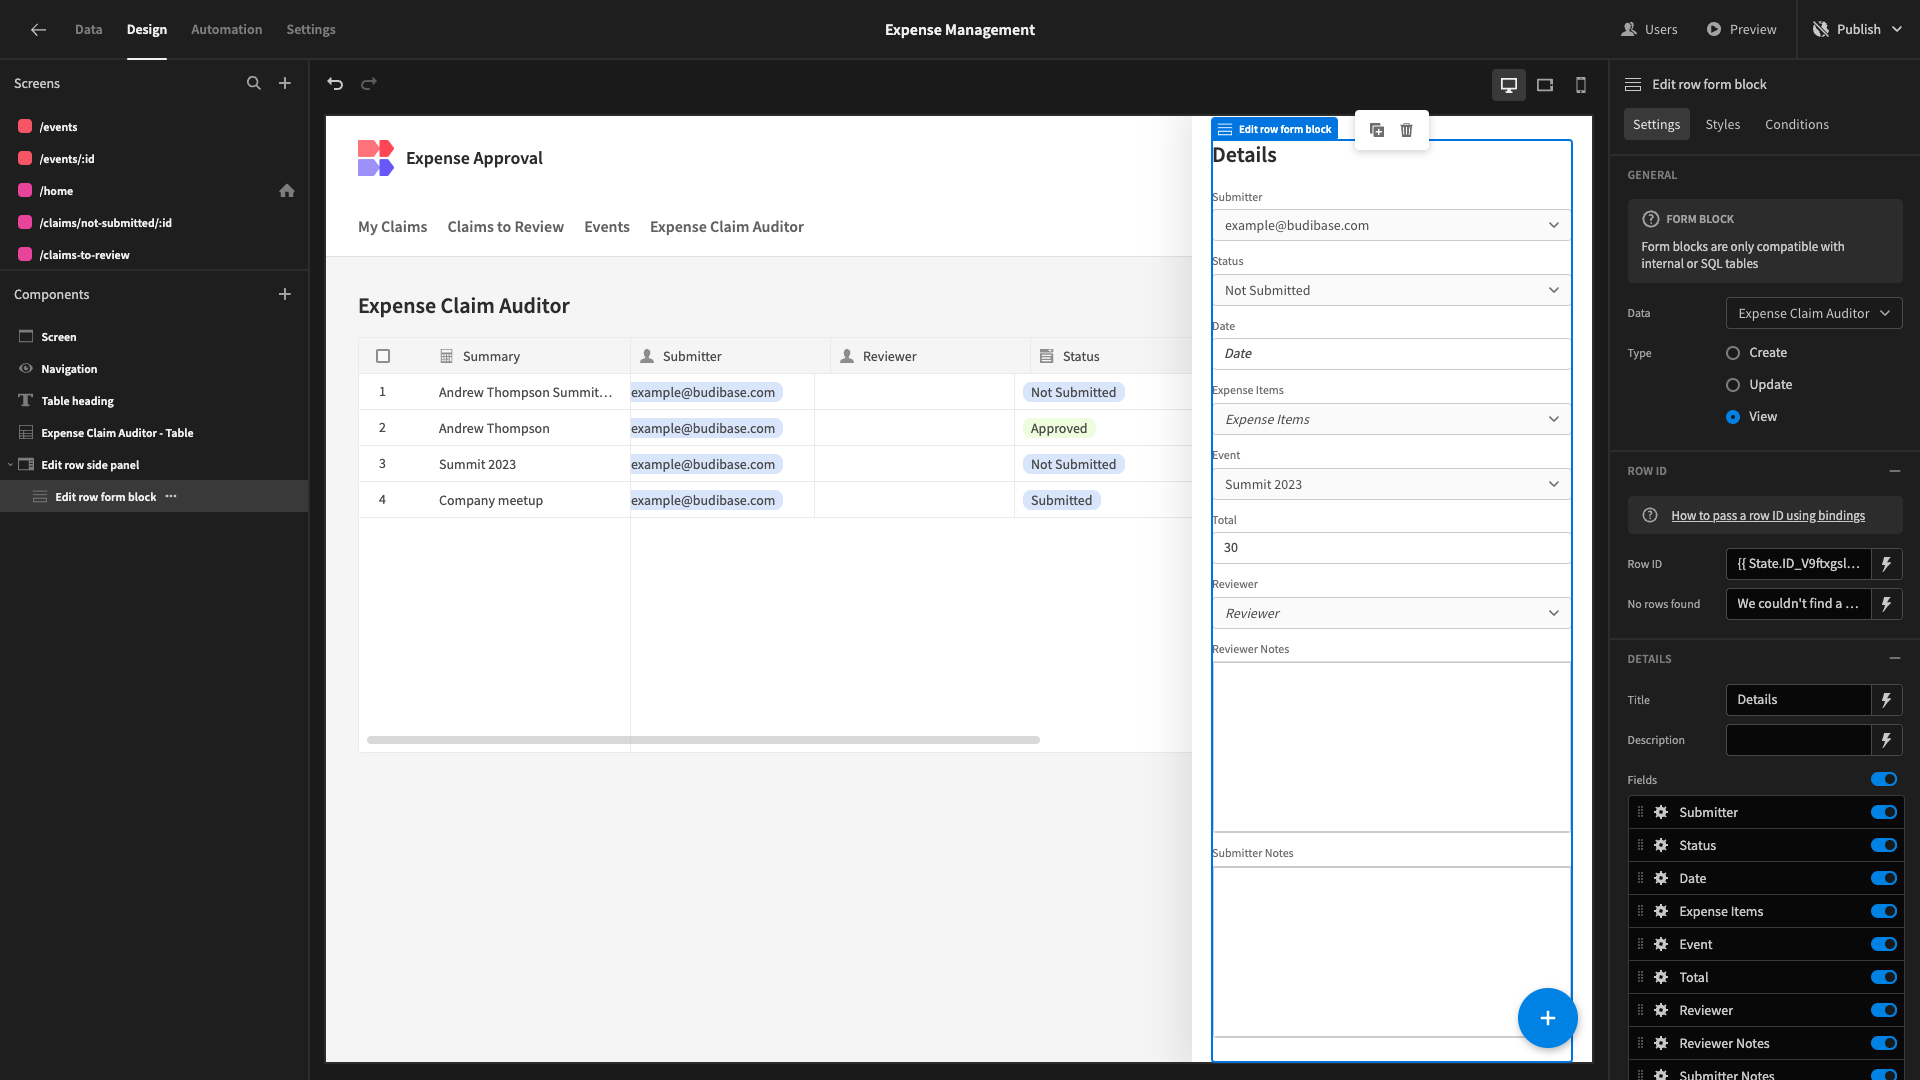This screenshot has height=1080, width=1920.
Task: Open gear settings for Expense Items field
Action: click(1661, 911)
